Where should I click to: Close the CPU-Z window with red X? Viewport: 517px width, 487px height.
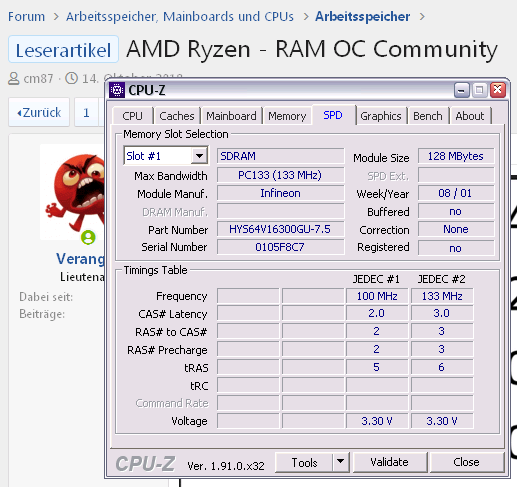[498, 90]
